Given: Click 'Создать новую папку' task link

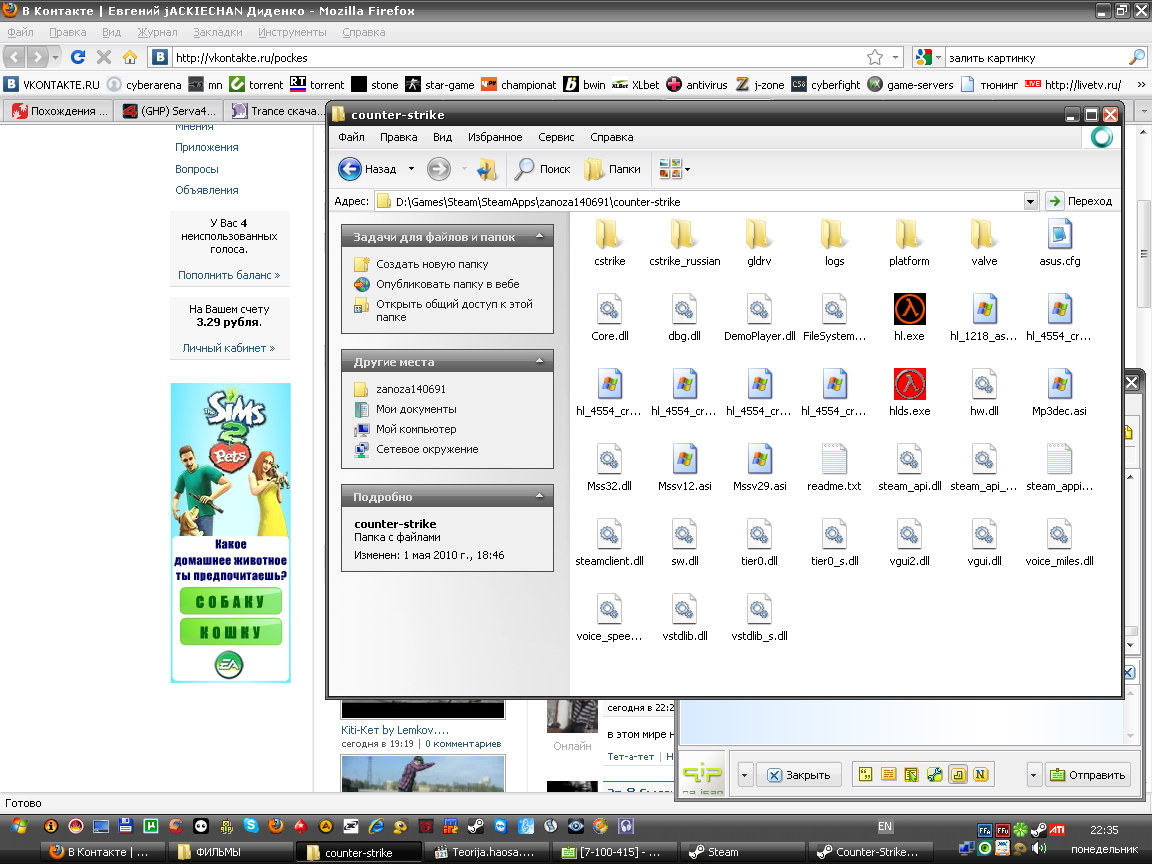Looking at the screenshot, I should [x=432, y=264].
